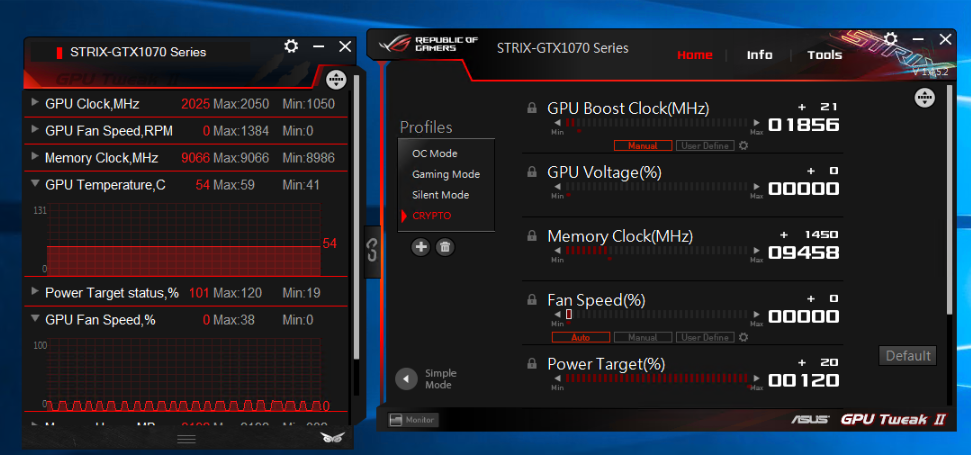Image resolution: width=971 pixels, height=455 pixels.
Task: Switch to the Info tab
Action: click(759, 55)
